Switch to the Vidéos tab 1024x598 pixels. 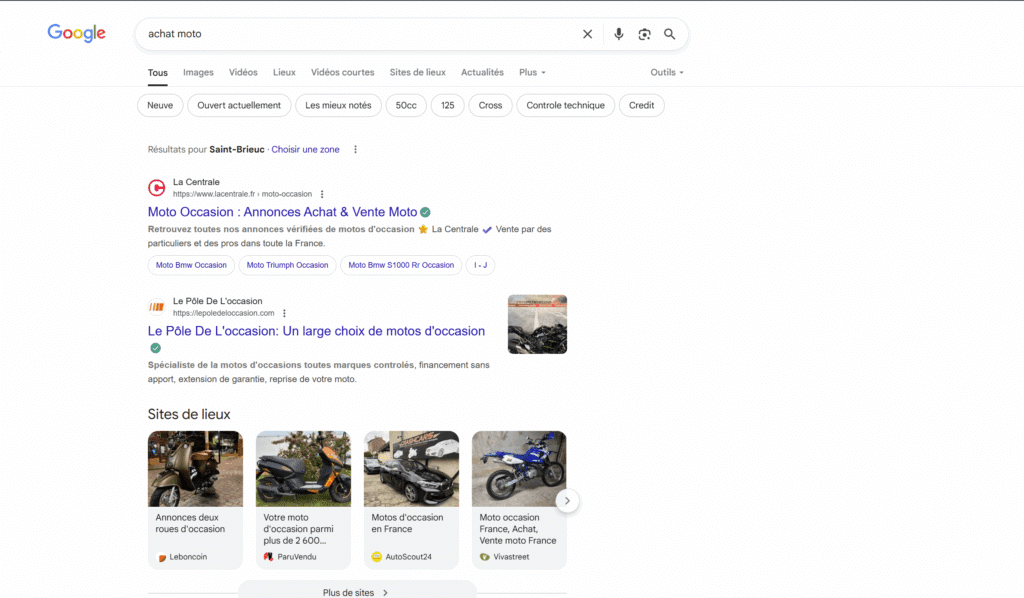(x=243, y=72)
